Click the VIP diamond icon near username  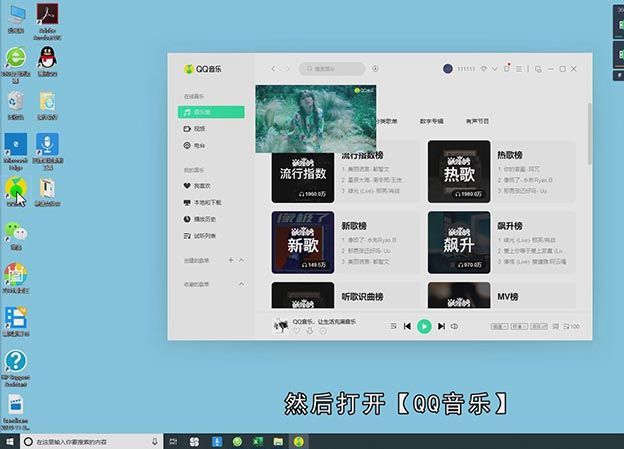pos(484,69)
